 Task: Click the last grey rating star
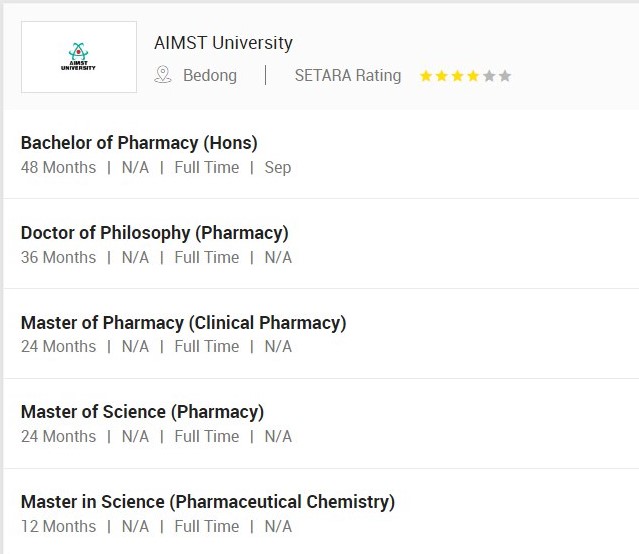(505, 76)
